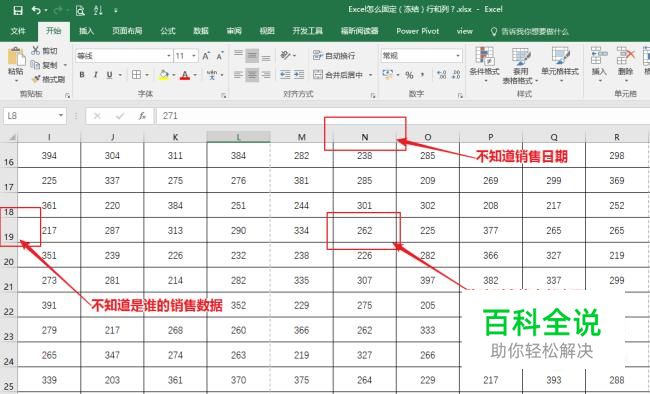Select column header Q
This screenshot has height=394, width=650.
tap(554, 137)
